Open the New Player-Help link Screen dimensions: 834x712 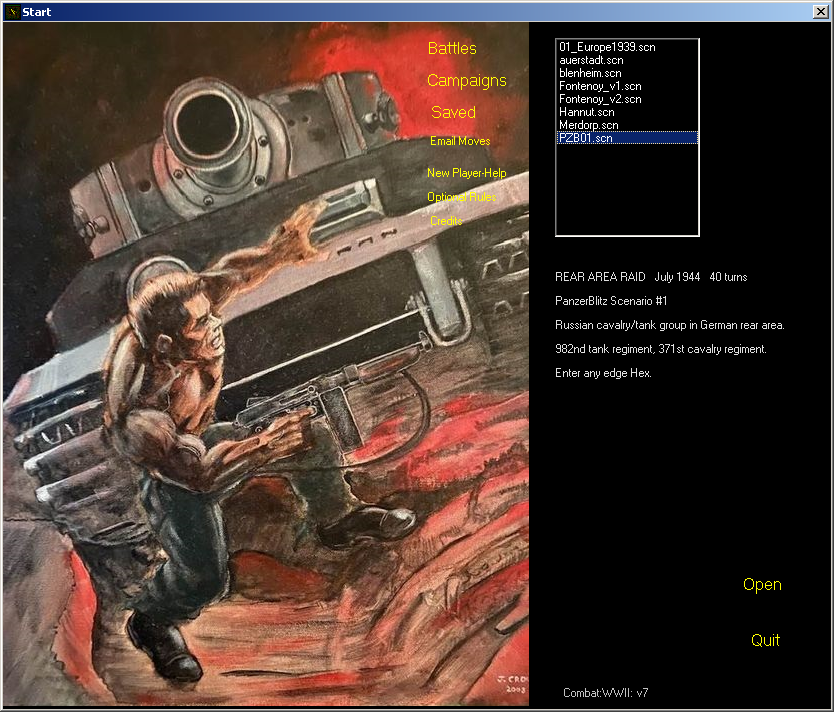tap(466, 173)
